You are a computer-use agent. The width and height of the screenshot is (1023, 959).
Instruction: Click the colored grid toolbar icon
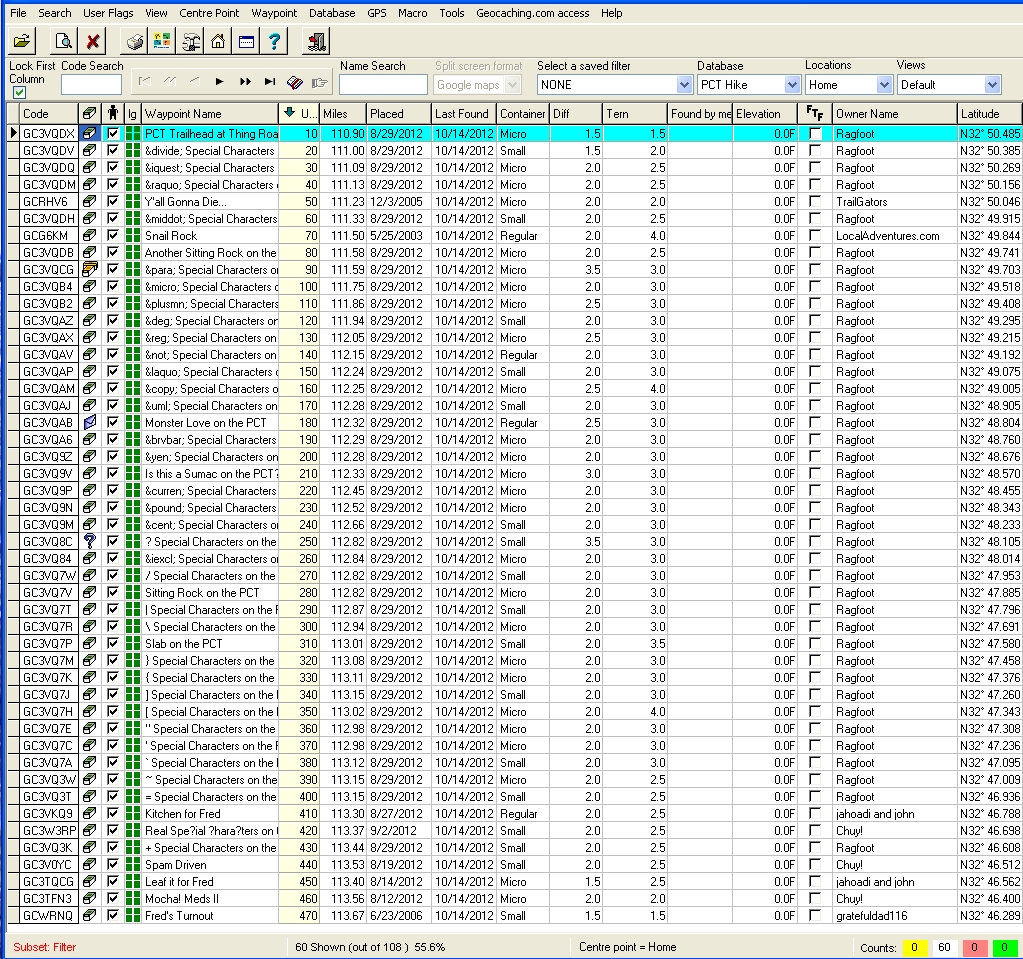click(x=162, y=42)
